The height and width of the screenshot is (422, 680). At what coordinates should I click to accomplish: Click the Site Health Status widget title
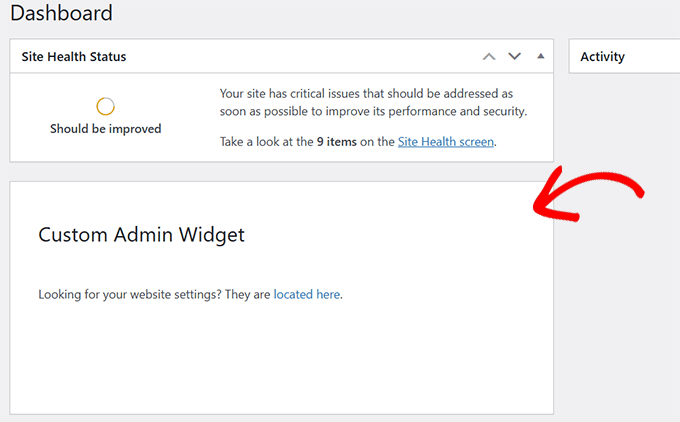tap(74, 57)
